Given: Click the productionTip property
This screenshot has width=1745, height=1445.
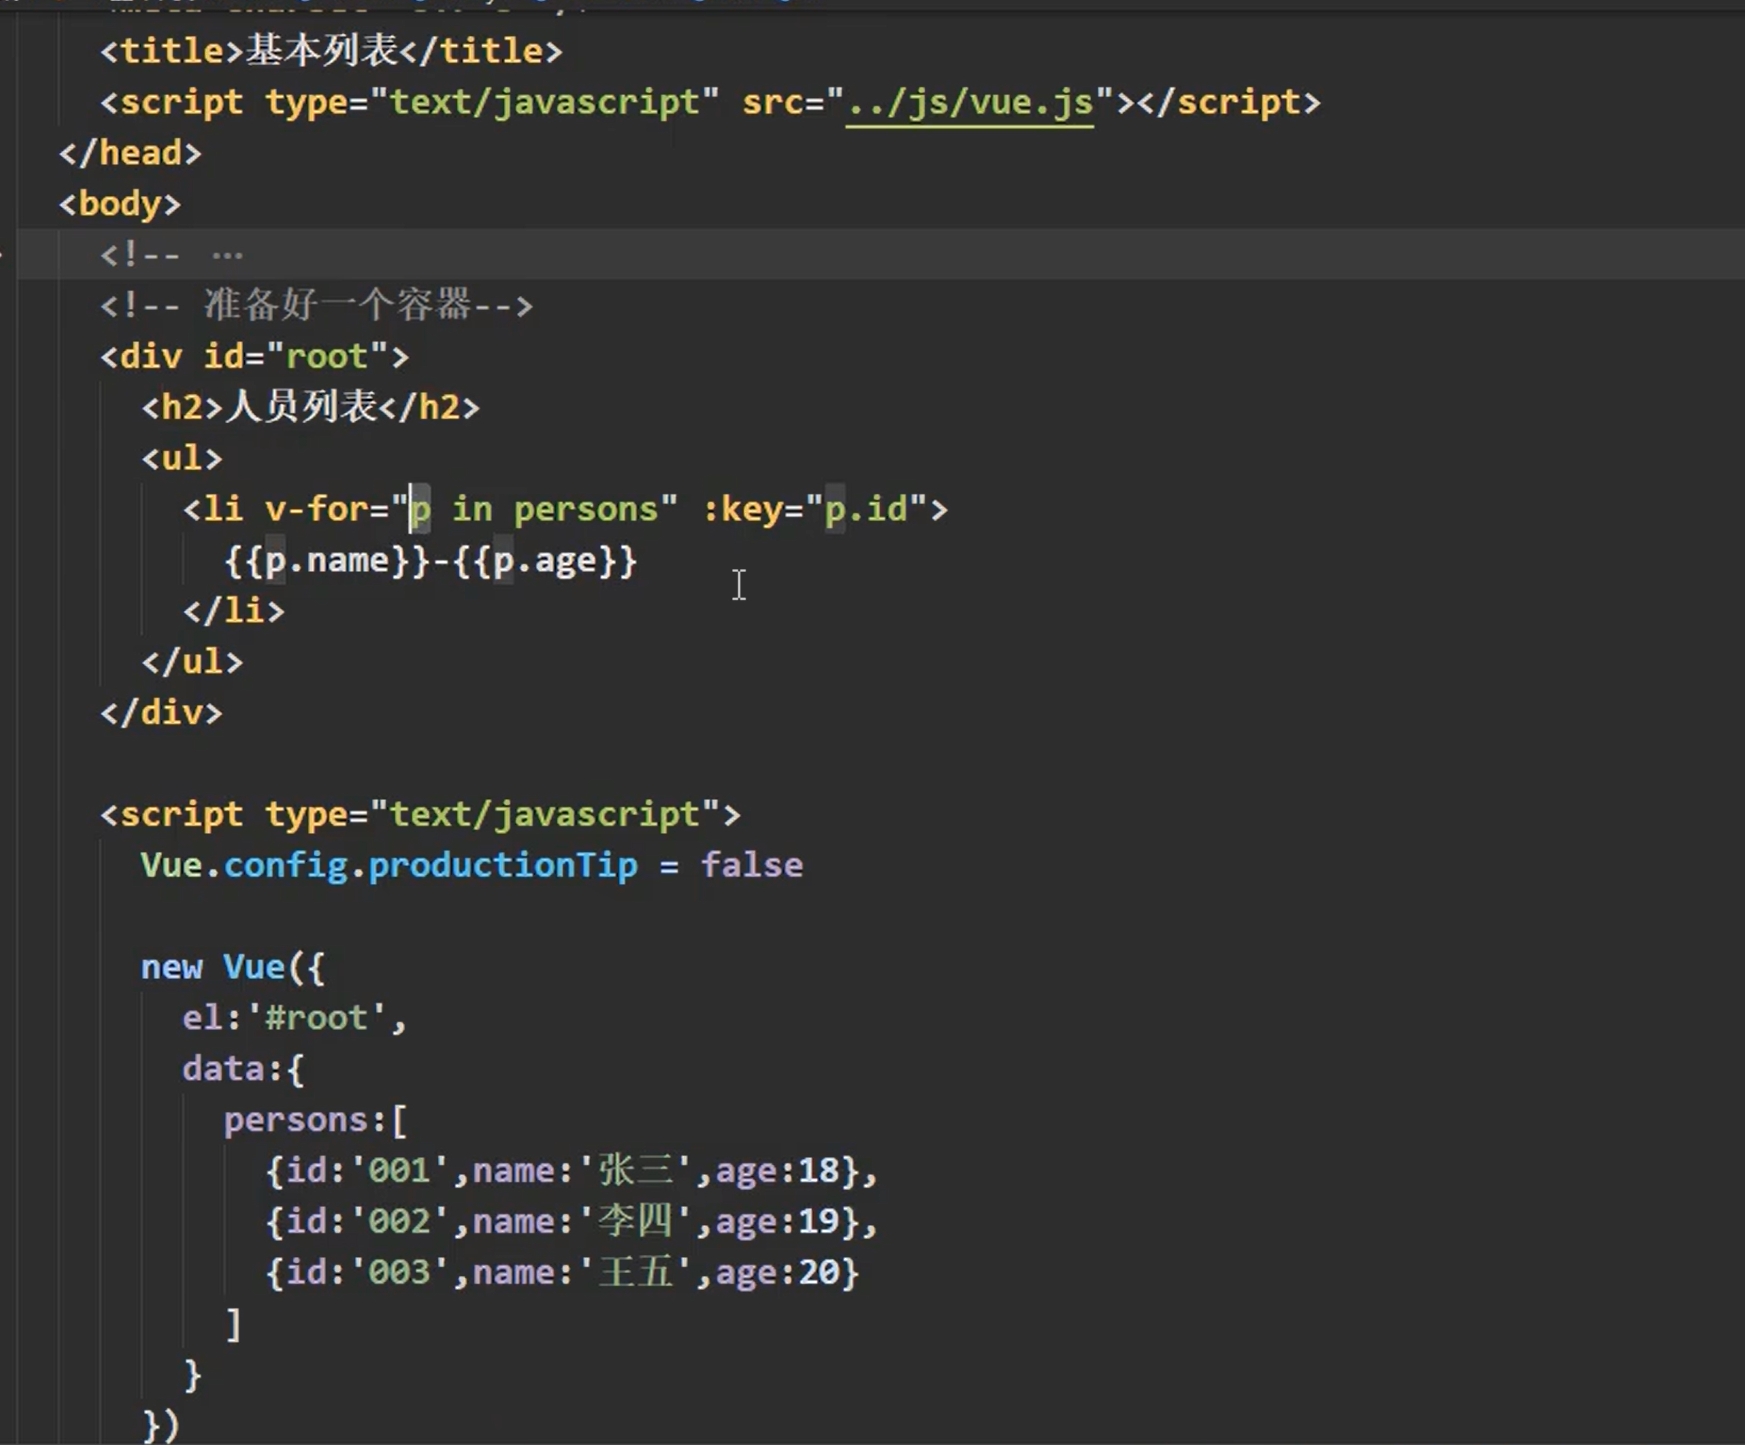Looking at the screenshot, I should tap(502, 866).
